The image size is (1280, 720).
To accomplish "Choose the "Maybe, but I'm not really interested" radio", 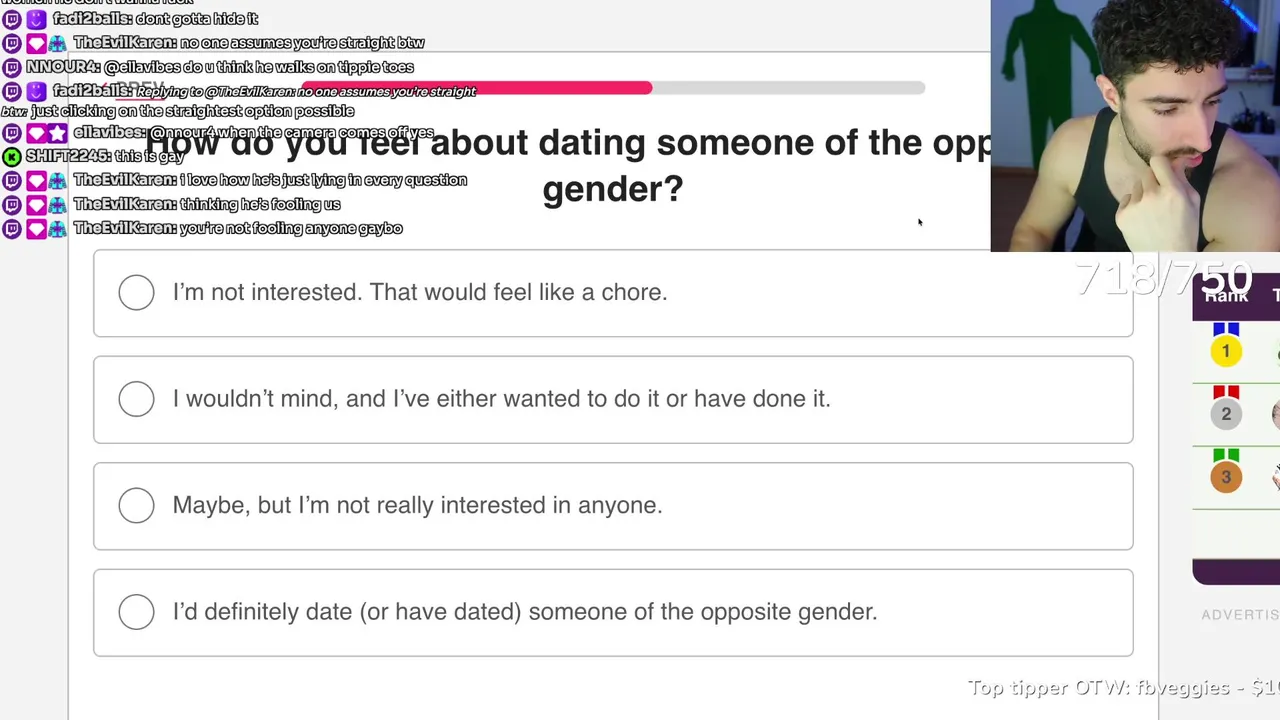I will click(136, 506).
